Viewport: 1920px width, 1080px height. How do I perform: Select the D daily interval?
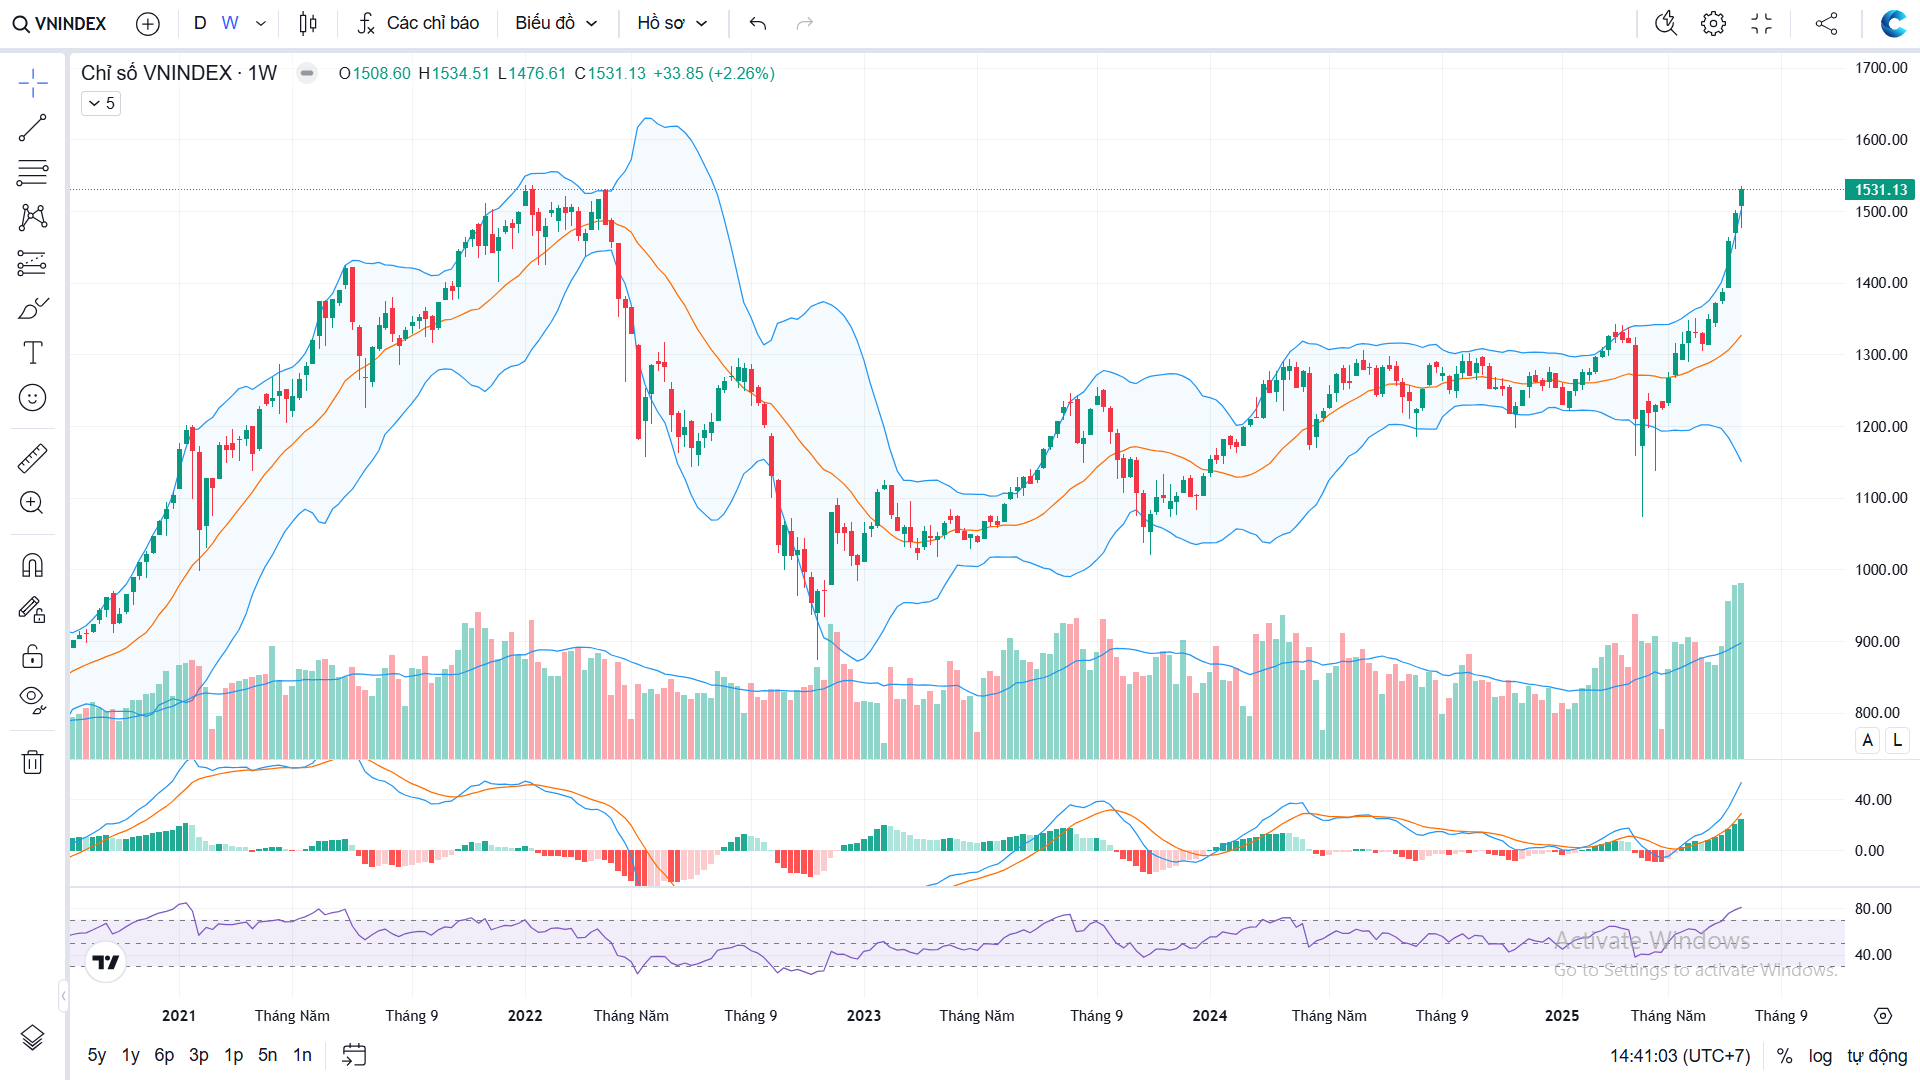[x=200, y=23]
